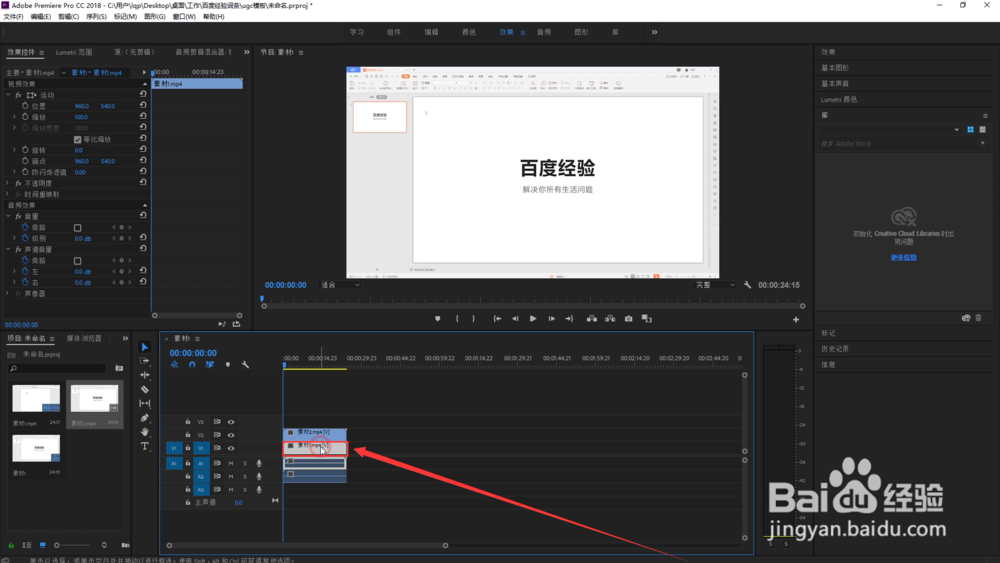Play the program monitor video

pos(533,319)
